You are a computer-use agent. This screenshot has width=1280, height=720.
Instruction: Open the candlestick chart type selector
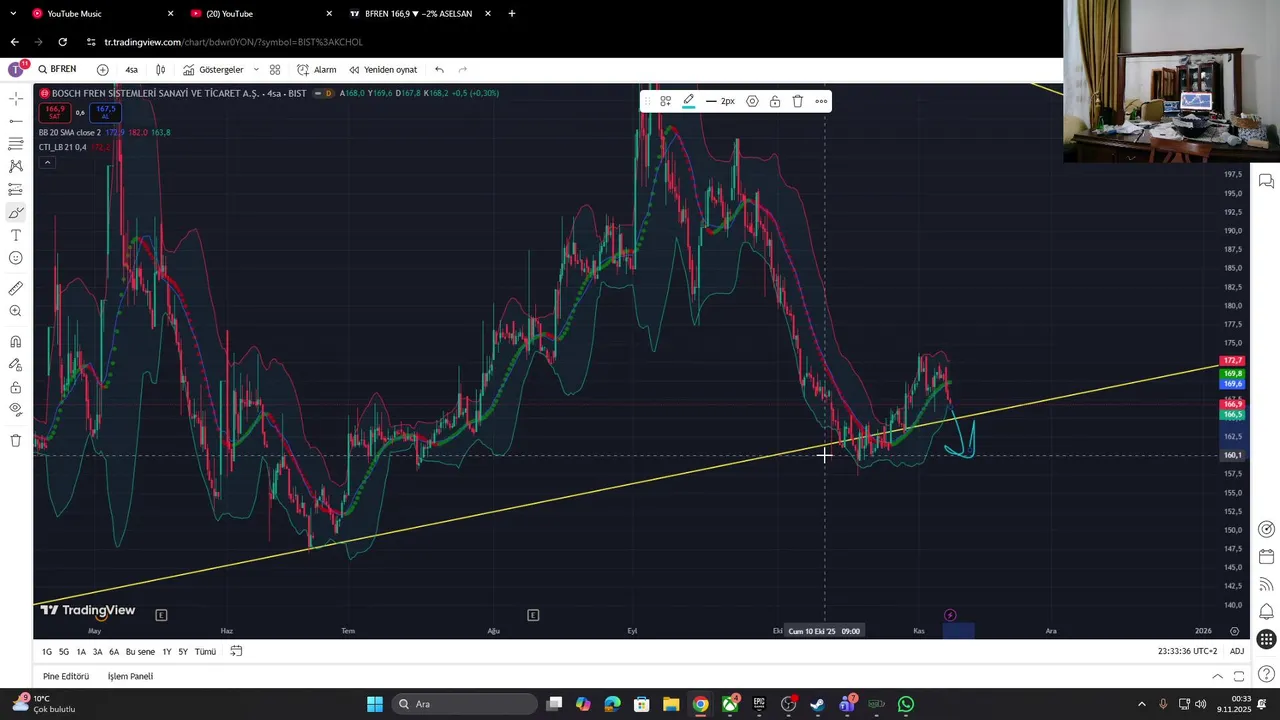pos(160,70)
